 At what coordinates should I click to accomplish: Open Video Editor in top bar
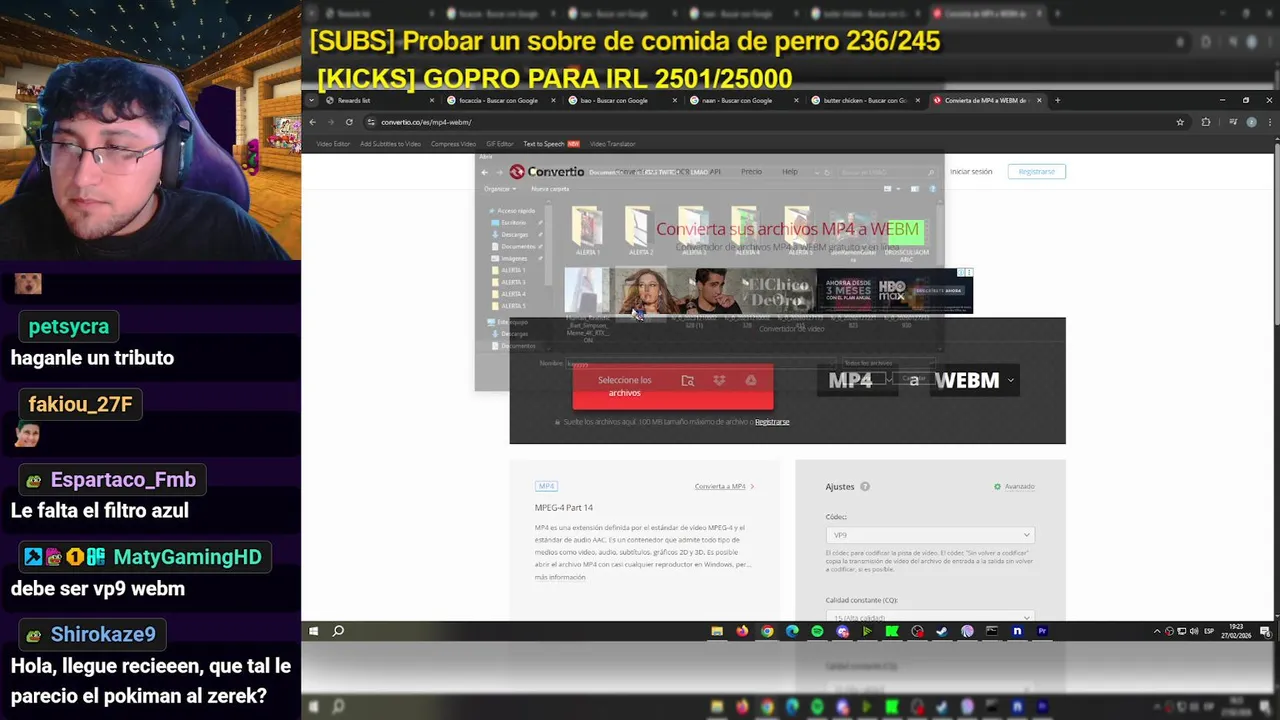coord(333,144)
